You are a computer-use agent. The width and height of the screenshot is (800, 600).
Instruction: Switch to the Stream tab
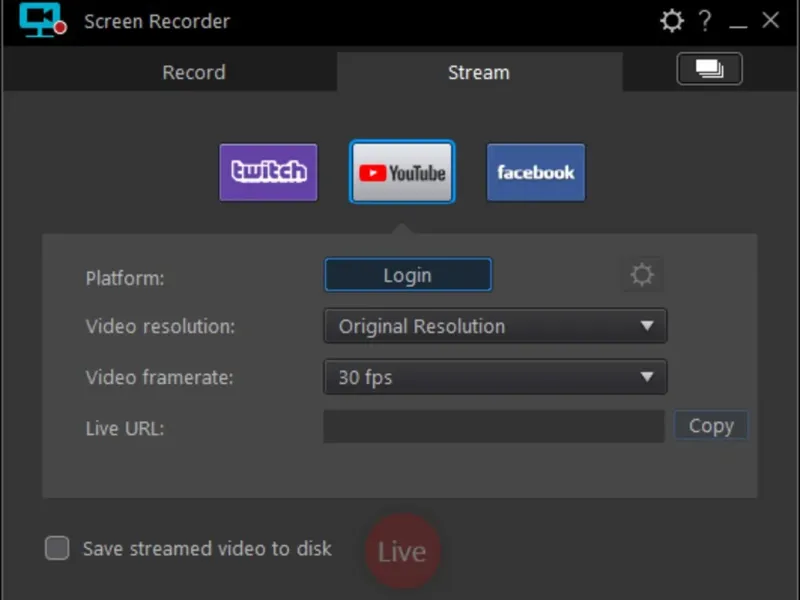coord(479,72)
